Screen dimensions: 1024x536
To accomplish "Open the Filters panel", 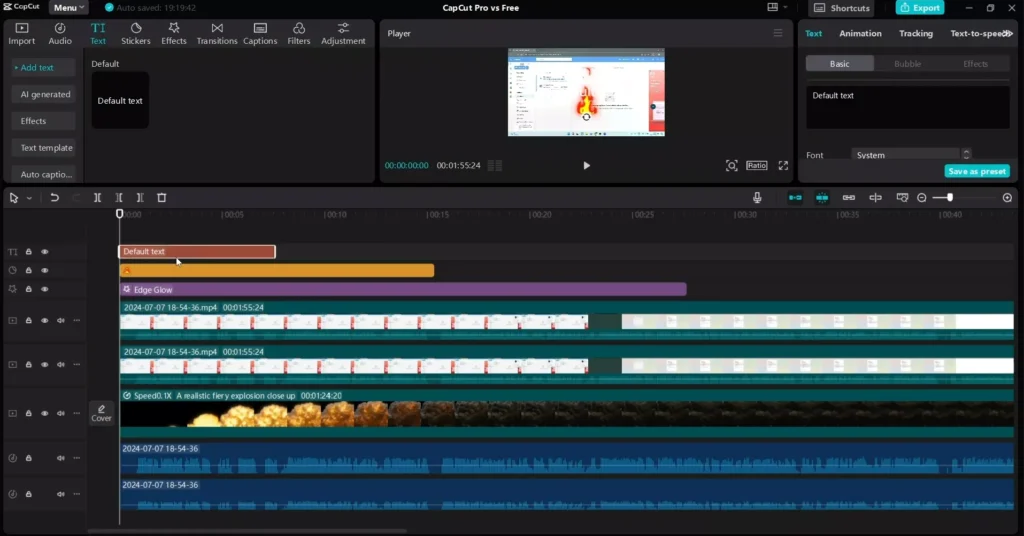I will click(298, 33).
